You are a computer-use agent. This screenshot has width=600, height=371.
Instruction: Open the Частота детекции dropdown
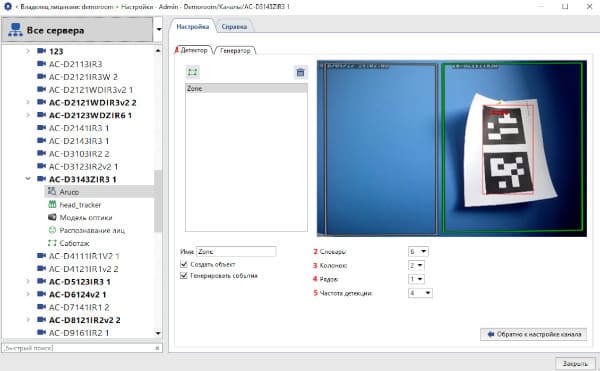coord(420,293)
